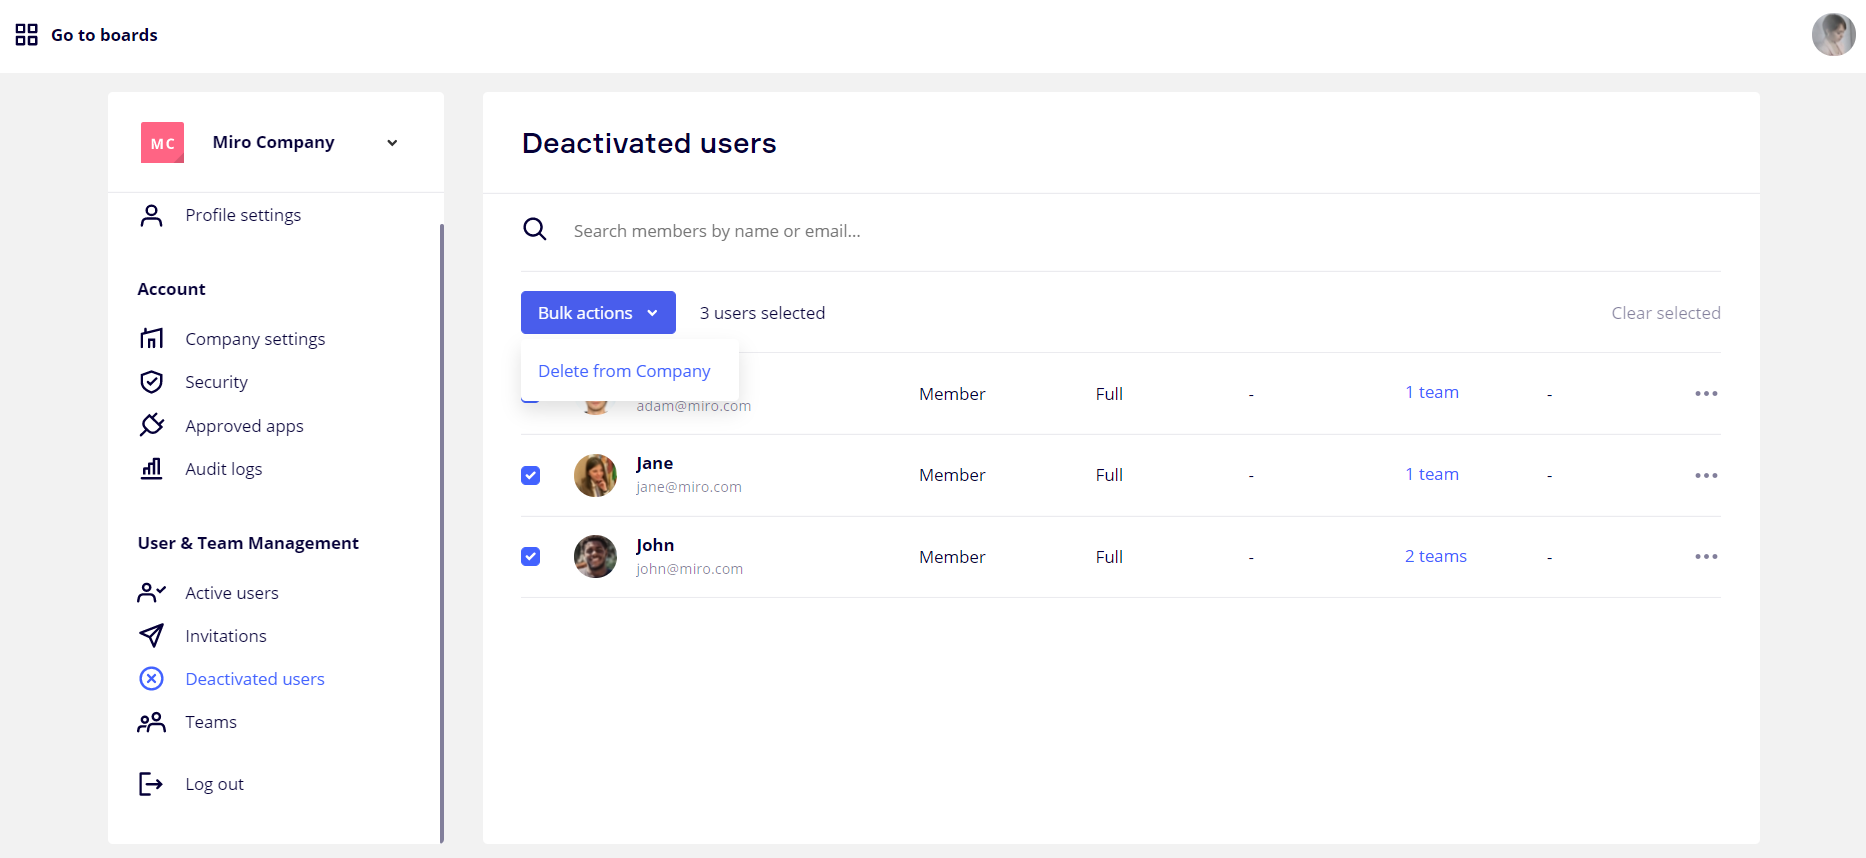1866x858 pixels.
Task: Uncheck John's selection checkbox
Action: (531, 557)
